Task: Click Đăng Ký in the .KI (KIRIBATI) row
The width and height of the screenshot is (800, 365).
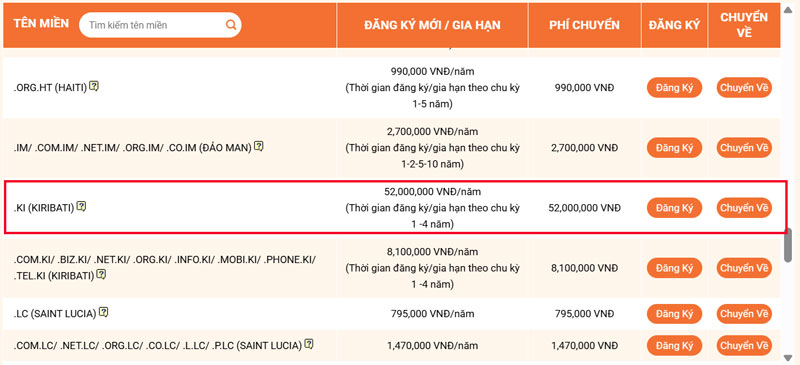Action: (x=674, y=208)
